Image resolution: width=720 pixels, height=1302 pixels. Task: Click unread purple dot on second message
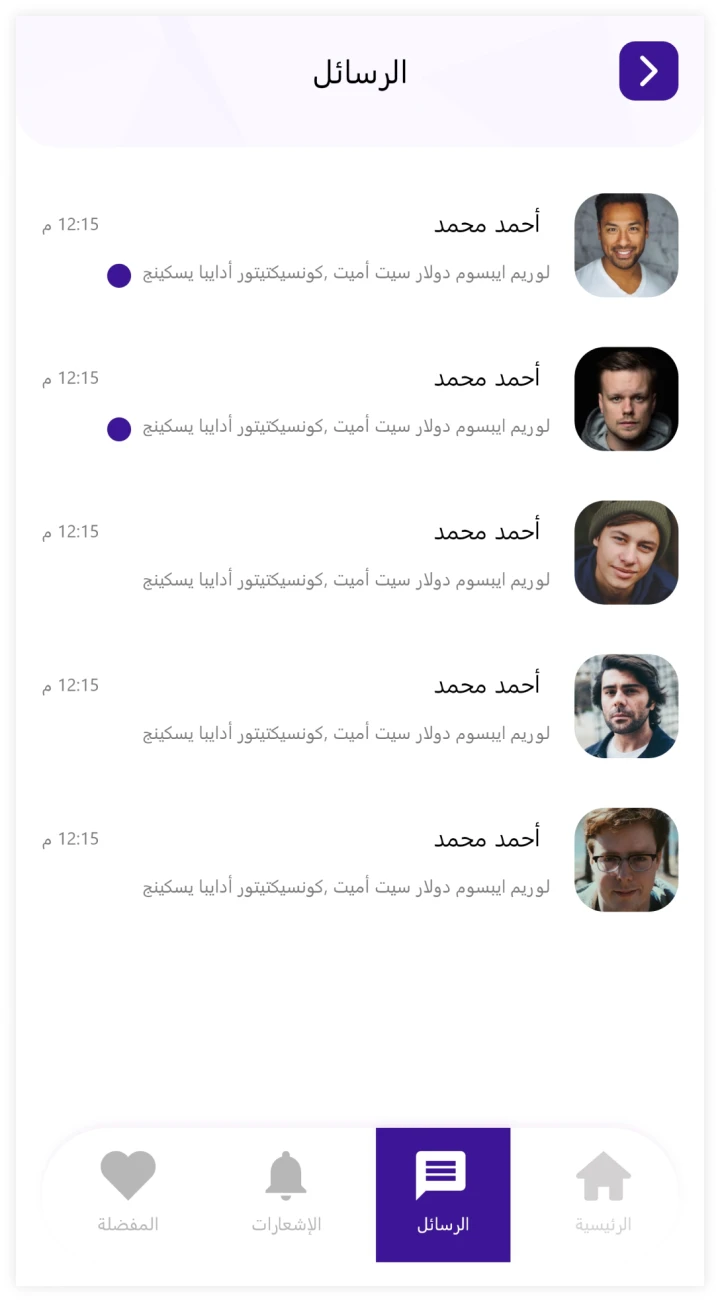click(119, 429)
